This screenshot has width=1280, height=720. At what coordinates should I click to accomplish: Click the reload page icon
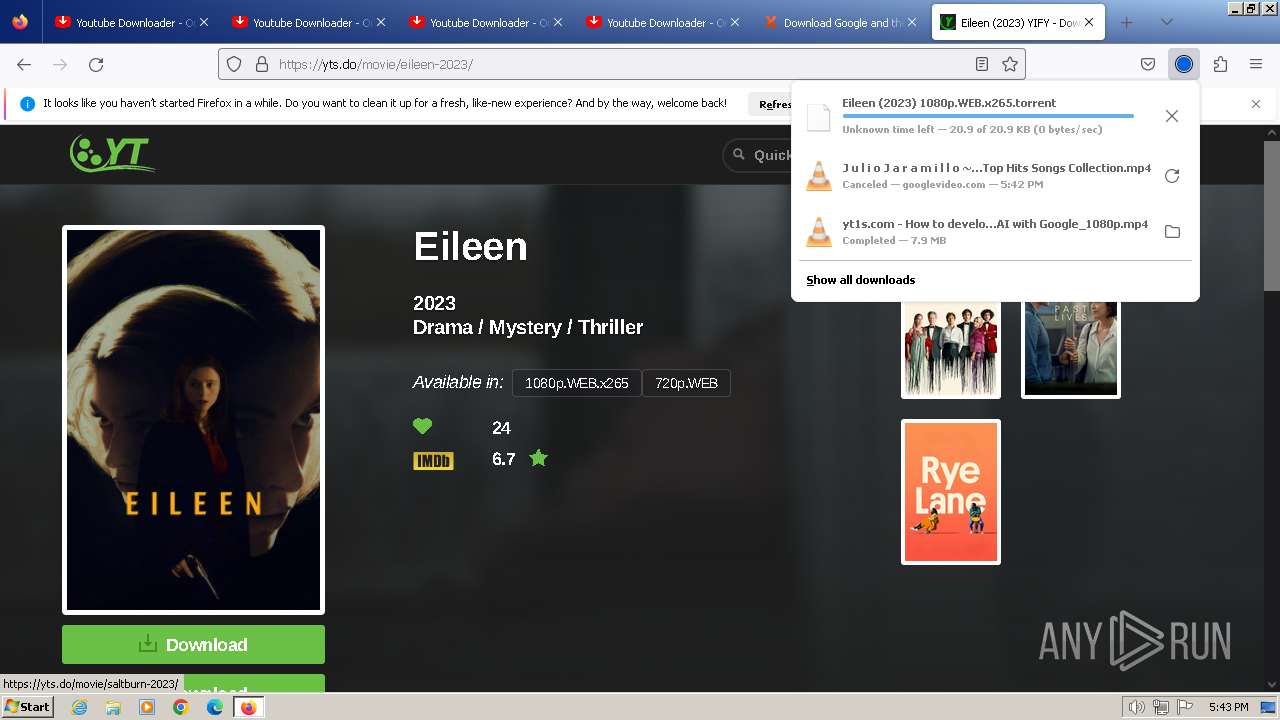(x=96, y=64)
